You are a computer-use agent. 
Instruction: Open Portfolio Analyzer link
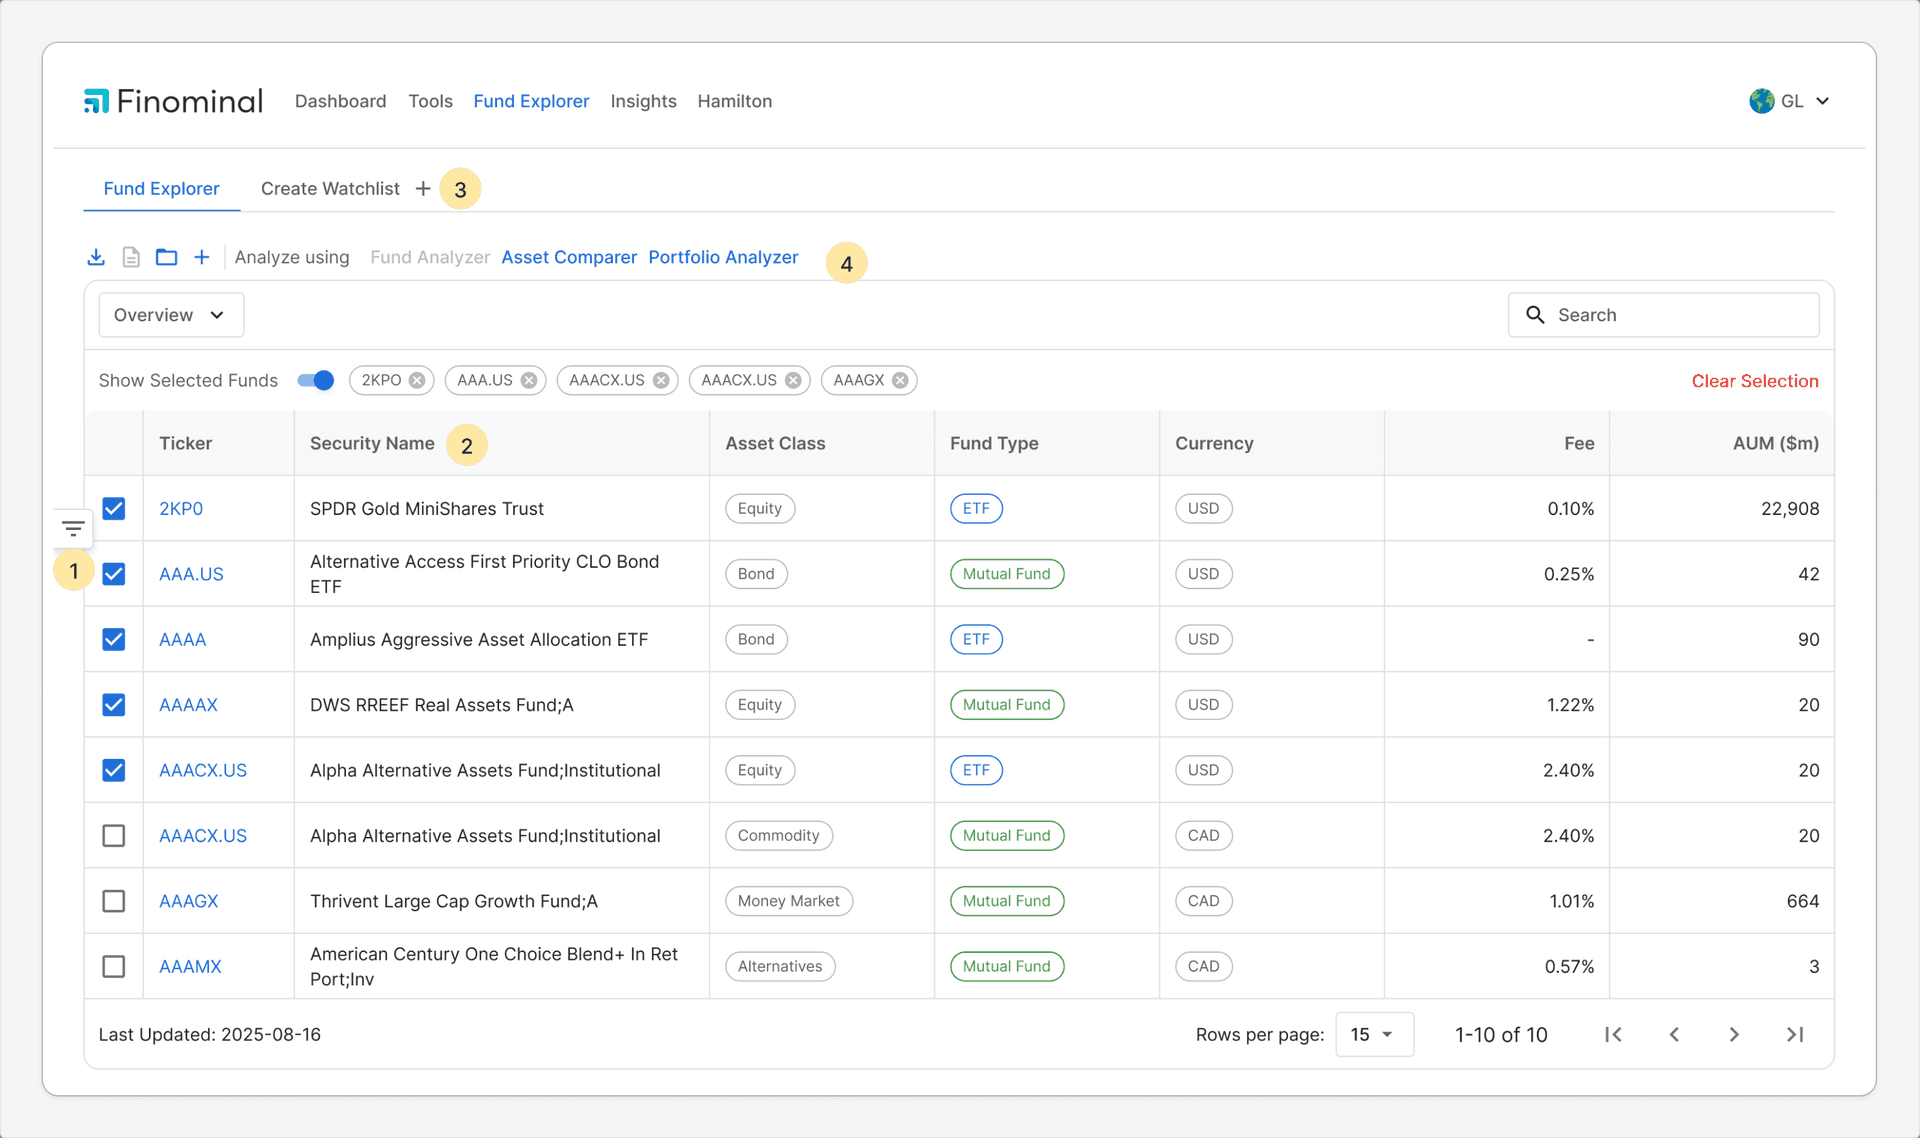(723, 257)
